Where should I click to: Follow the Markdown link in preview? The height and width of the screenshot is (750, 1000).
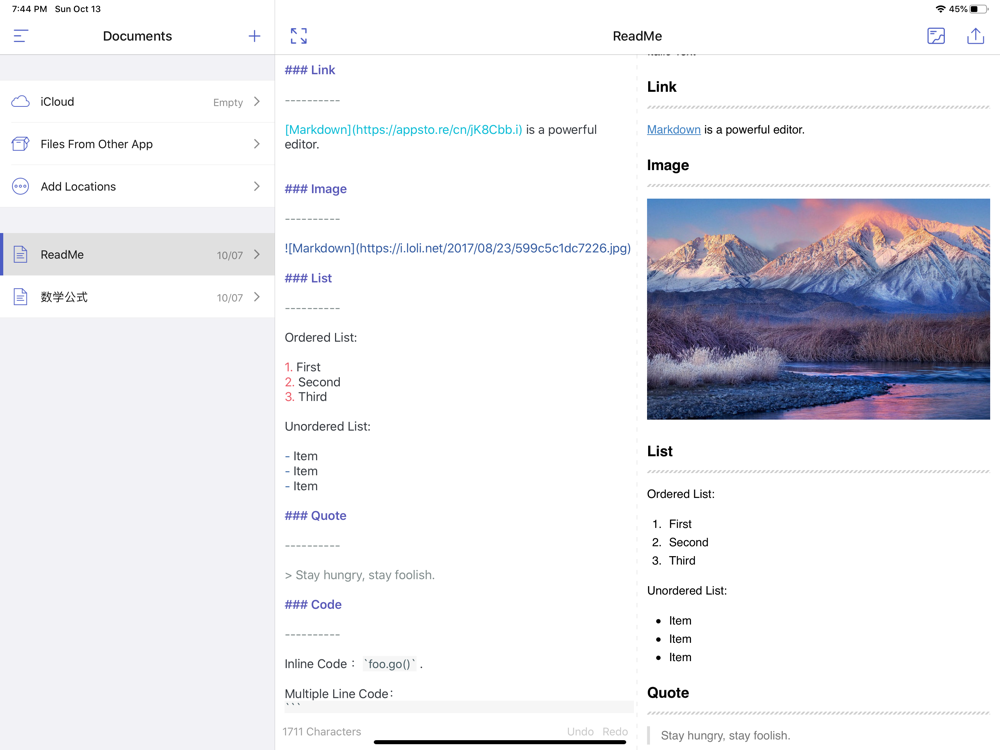(x=673, y=129)
